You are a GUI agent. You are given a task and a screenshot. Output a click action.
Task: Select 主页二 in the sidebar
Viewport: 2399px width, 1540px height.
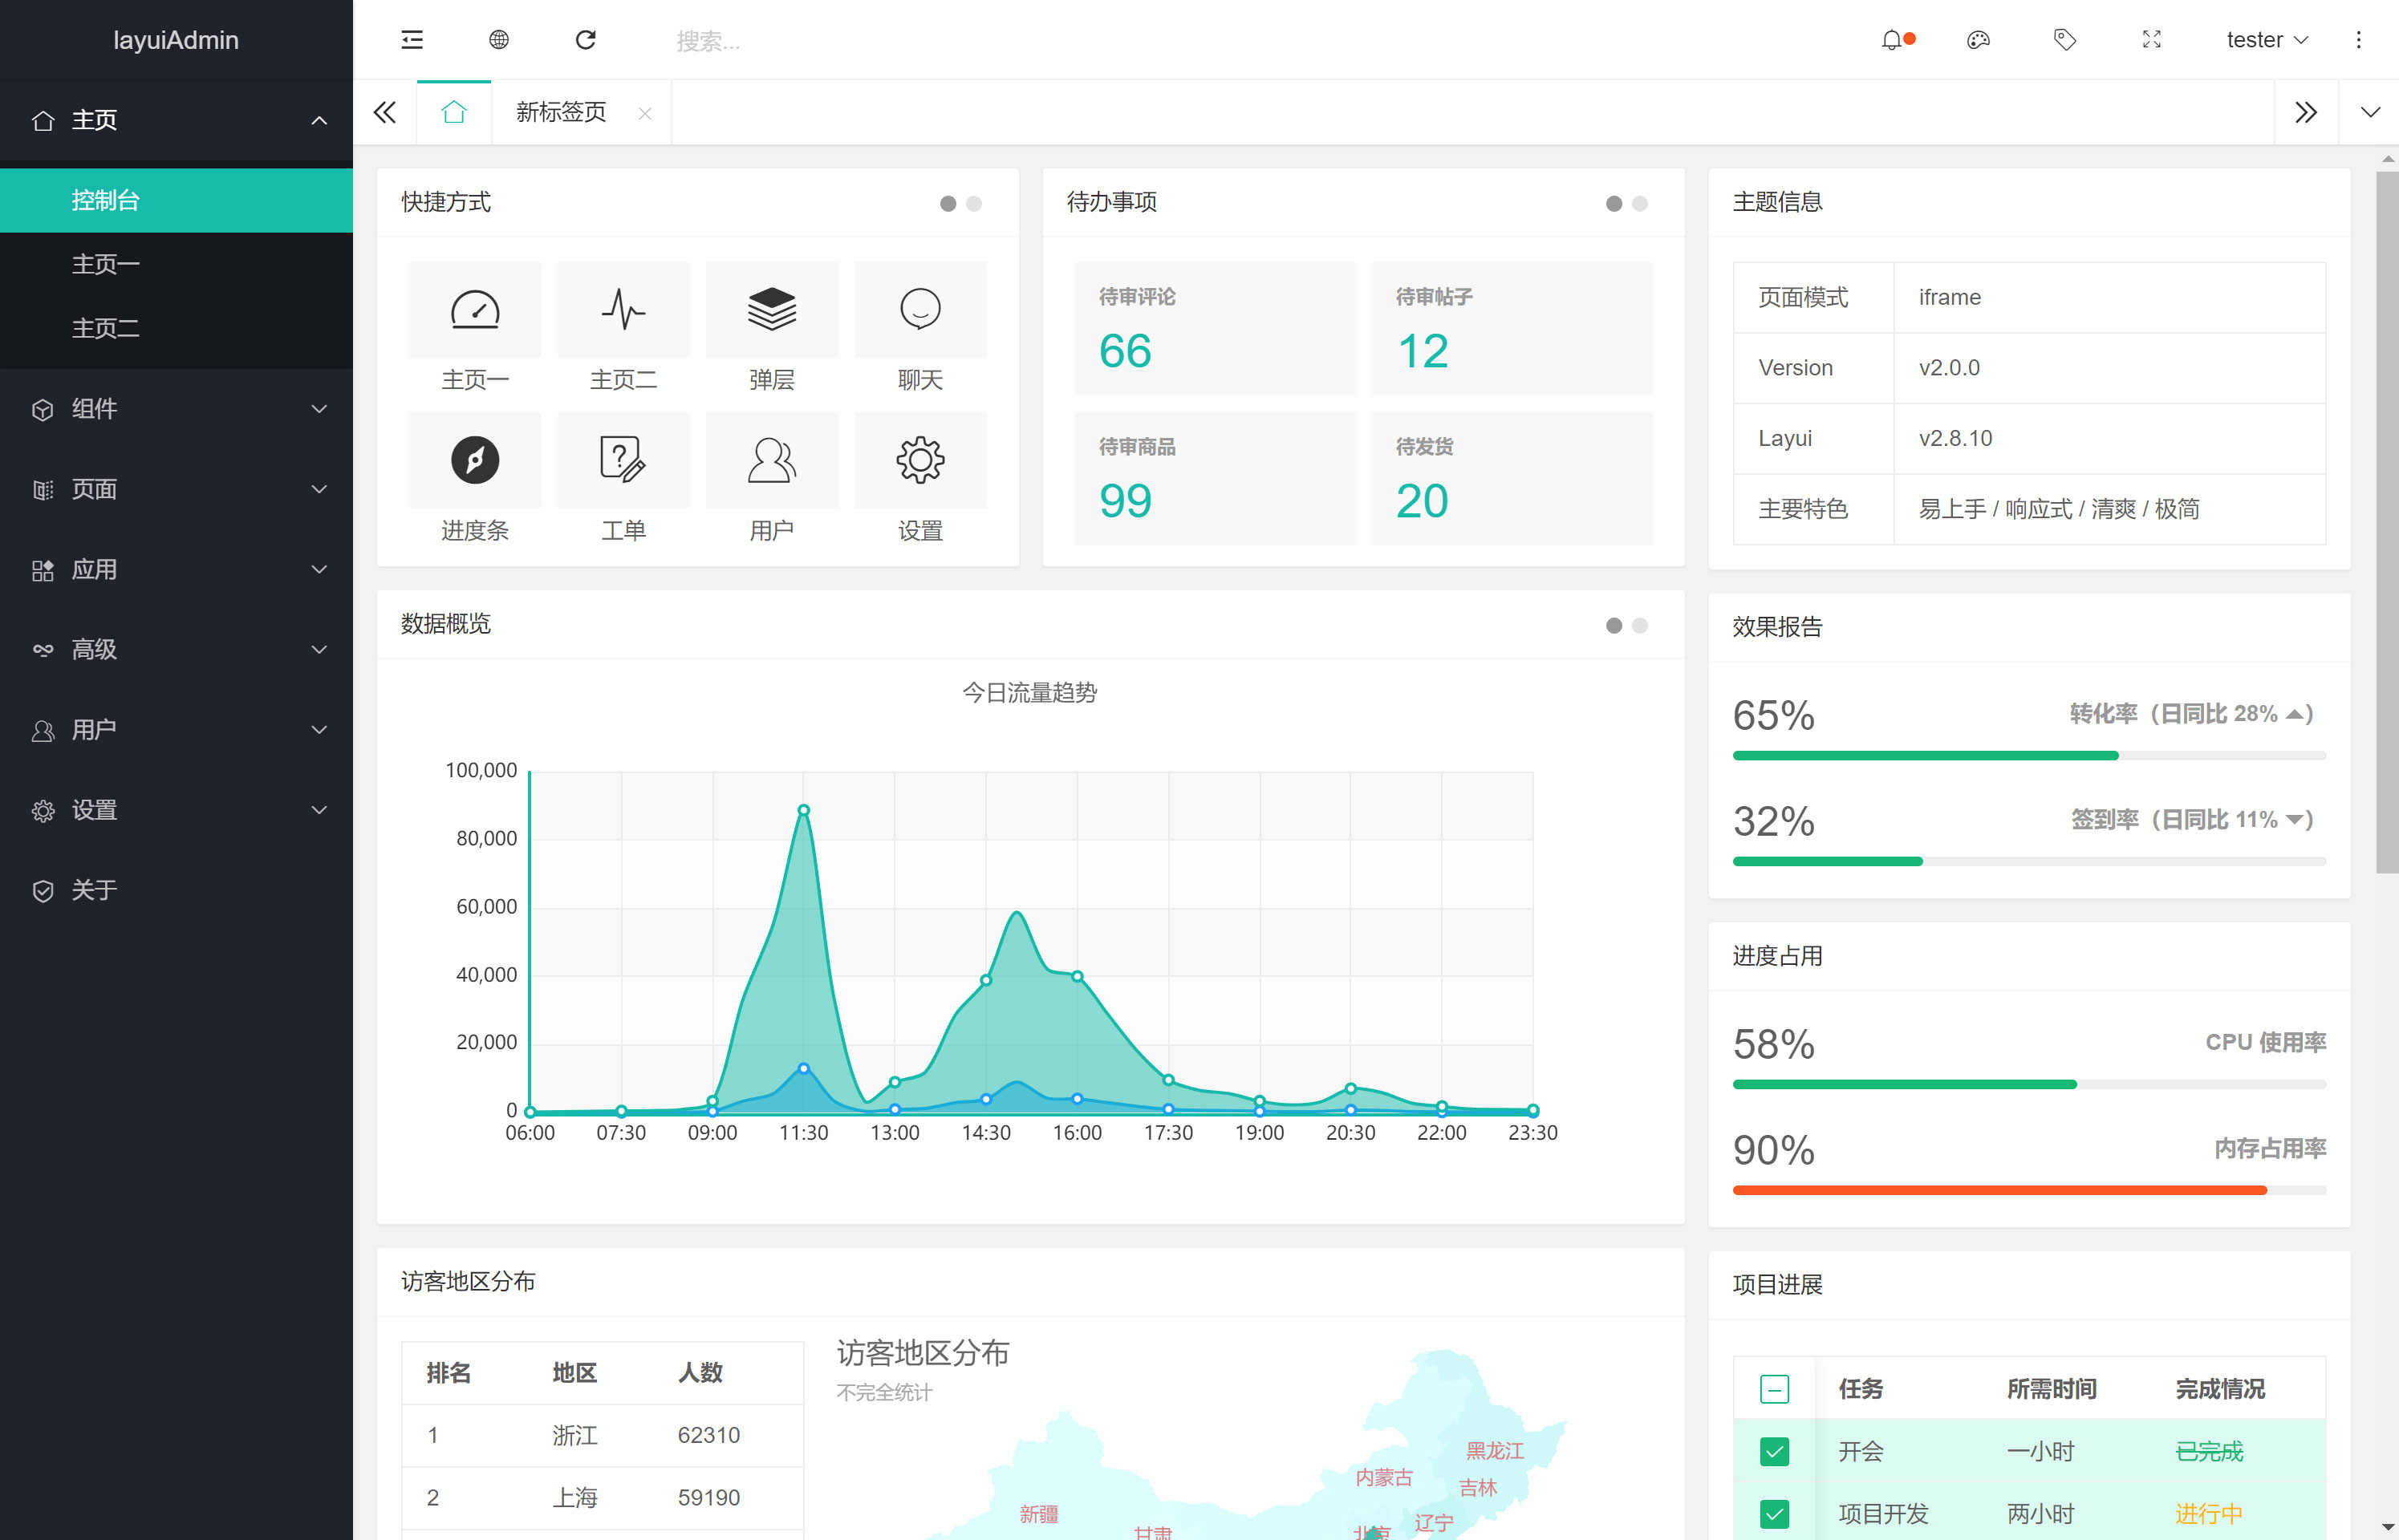click(x=176, y=328)
